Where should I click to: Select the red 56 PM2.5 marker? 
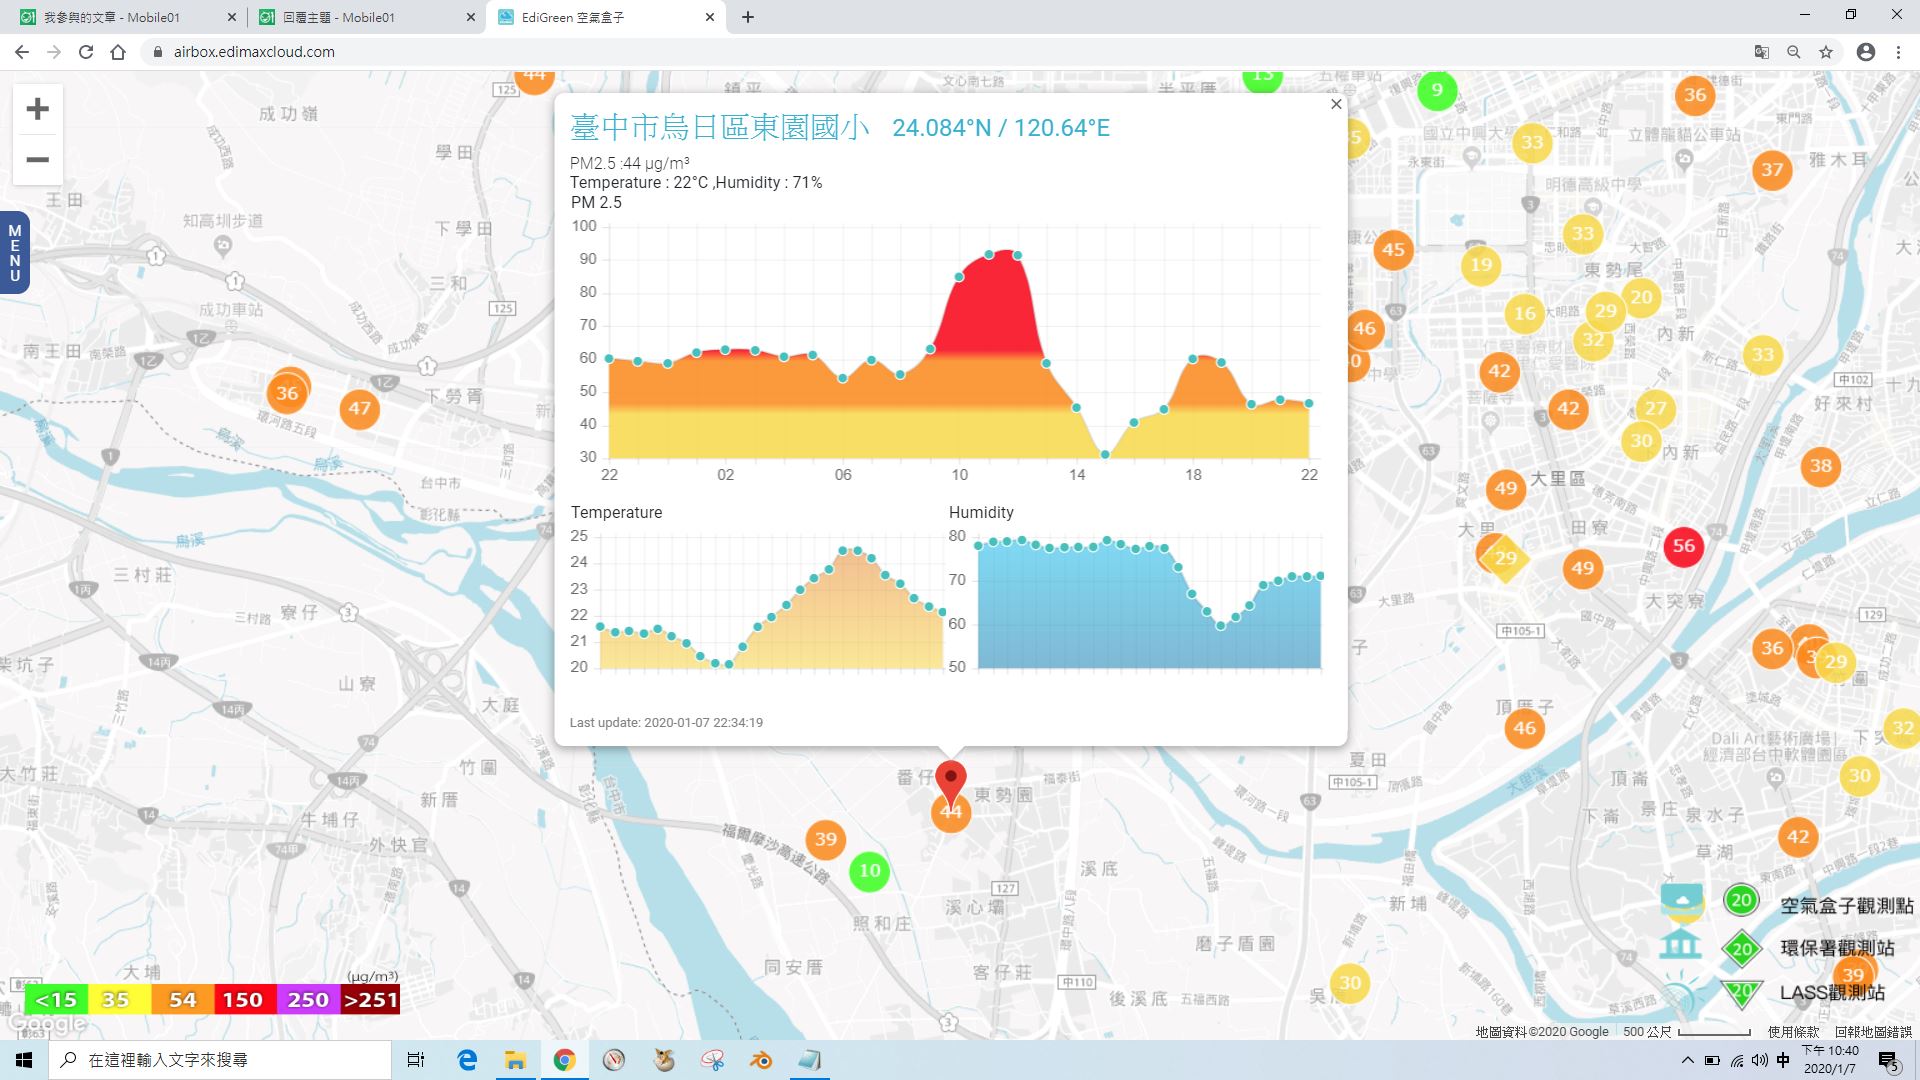[x=1684, y=546]
